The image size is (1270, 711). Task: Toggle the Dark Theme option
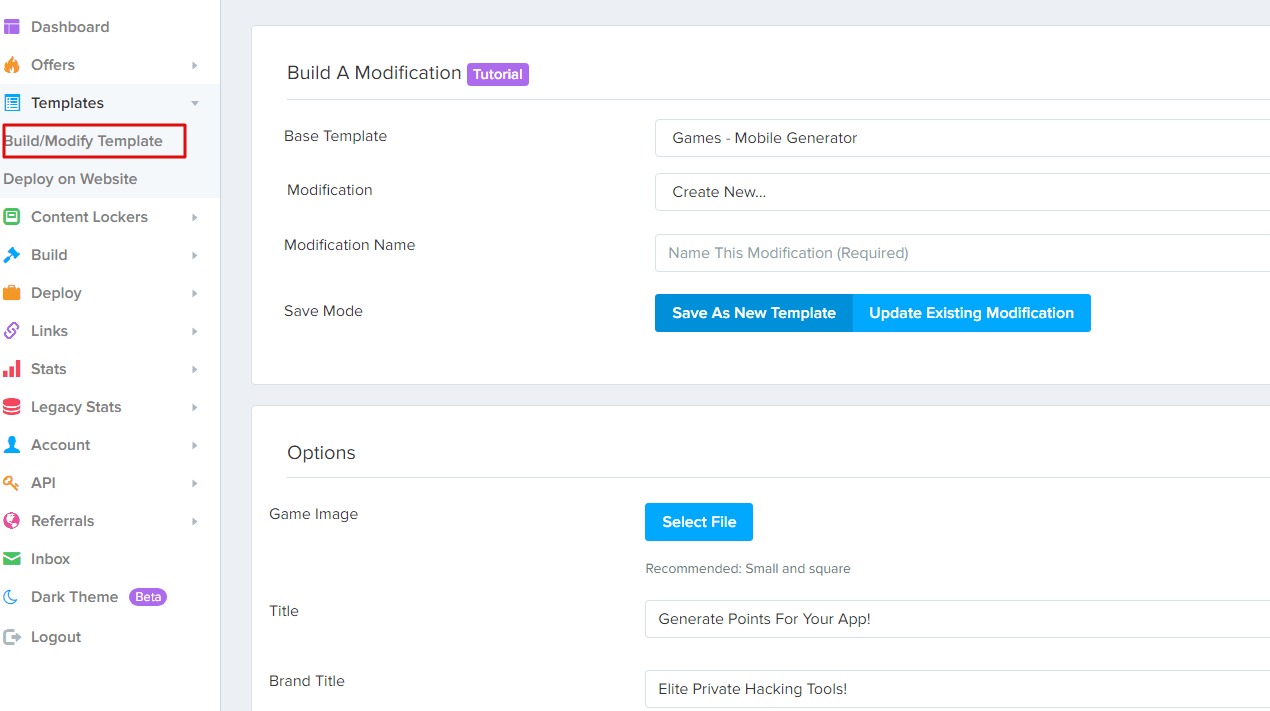point(74,597)
